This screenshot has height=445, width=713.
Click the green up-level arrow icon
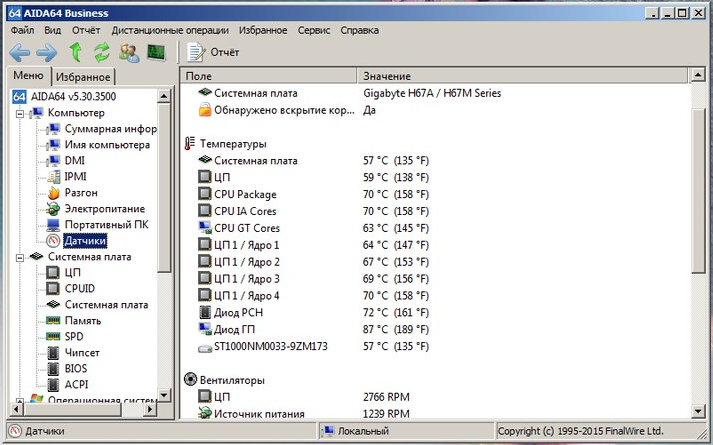(x=76, y=52)
